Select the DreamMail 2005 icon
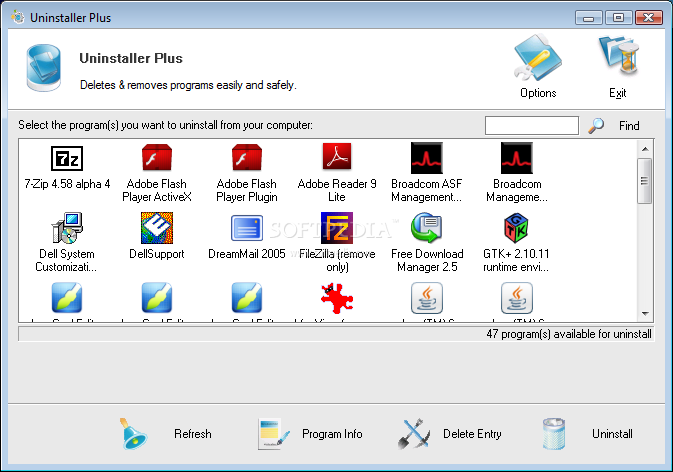 click(247, 228)
